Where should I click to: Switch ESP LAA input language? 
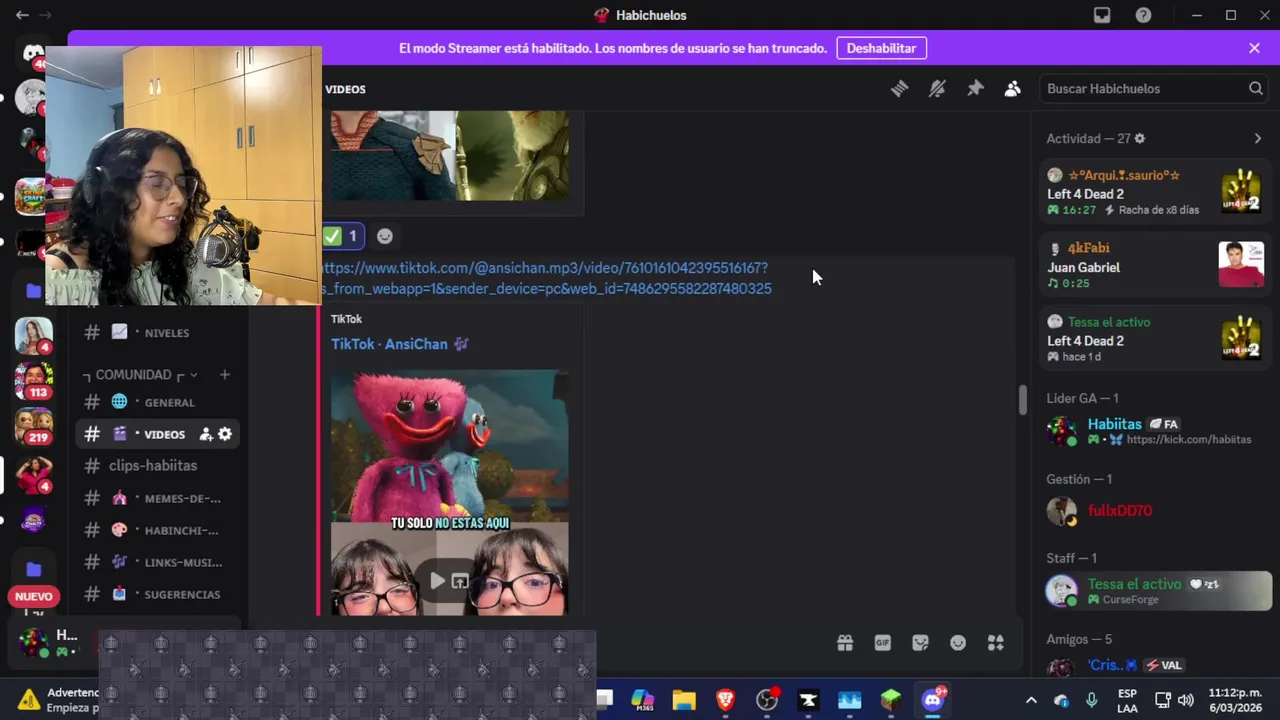pos(1127,701)
